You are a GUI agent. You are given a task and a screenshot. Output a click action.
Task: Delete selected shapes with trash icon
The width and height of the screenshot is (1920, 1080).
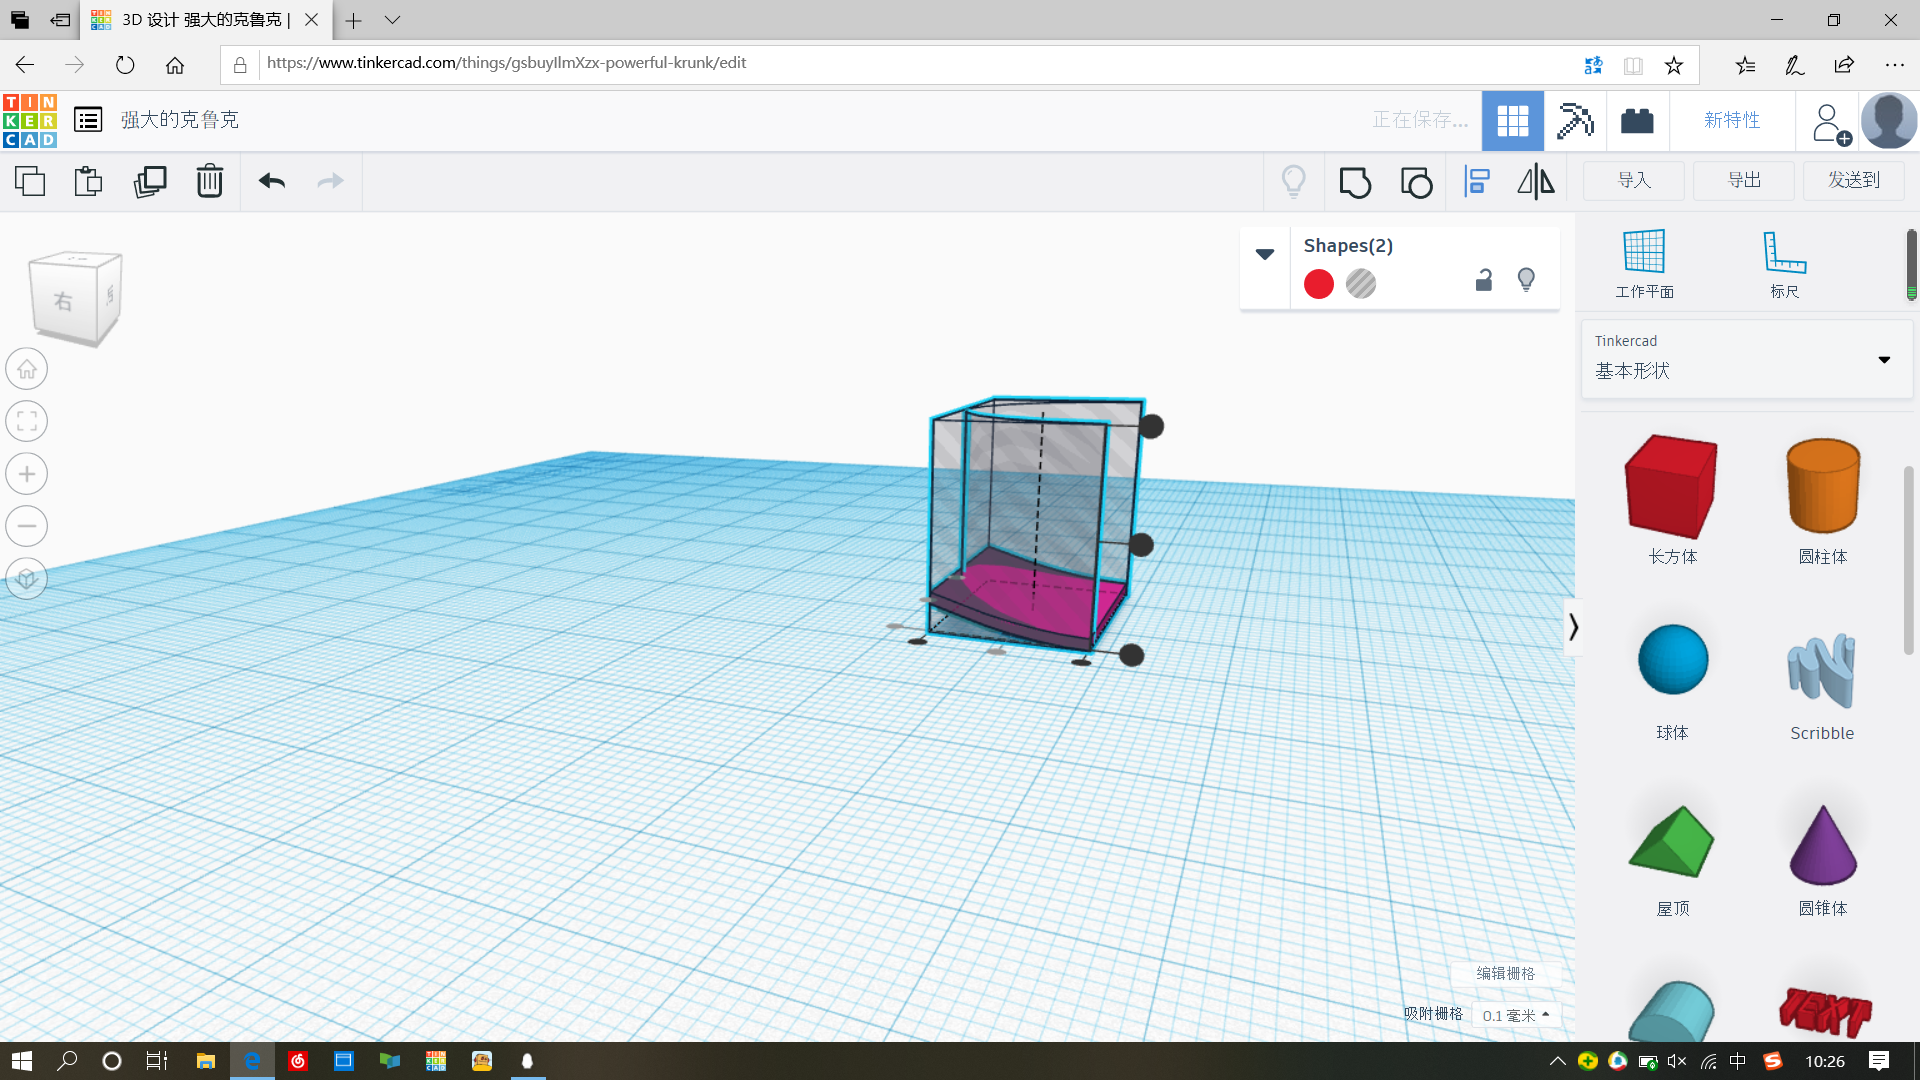pos(210,181)
